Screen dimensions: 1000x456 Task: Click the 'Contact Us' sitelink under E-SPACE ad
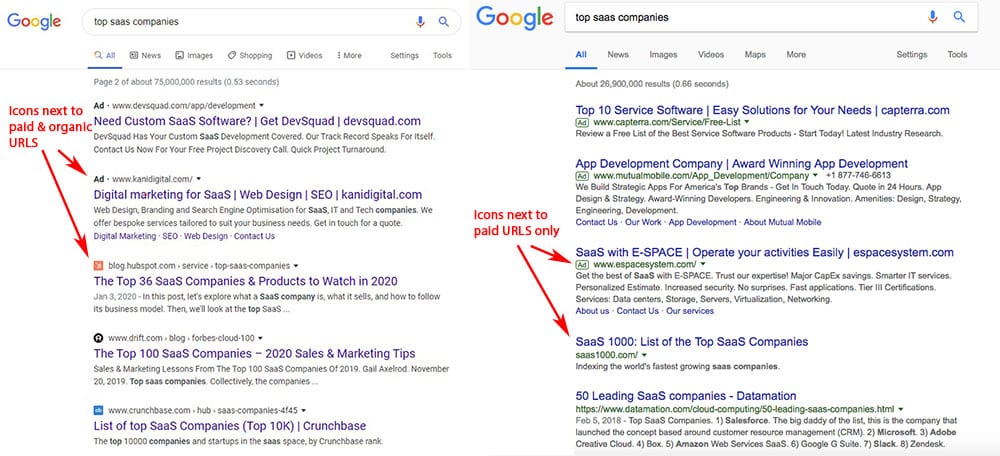click(638, 311)
